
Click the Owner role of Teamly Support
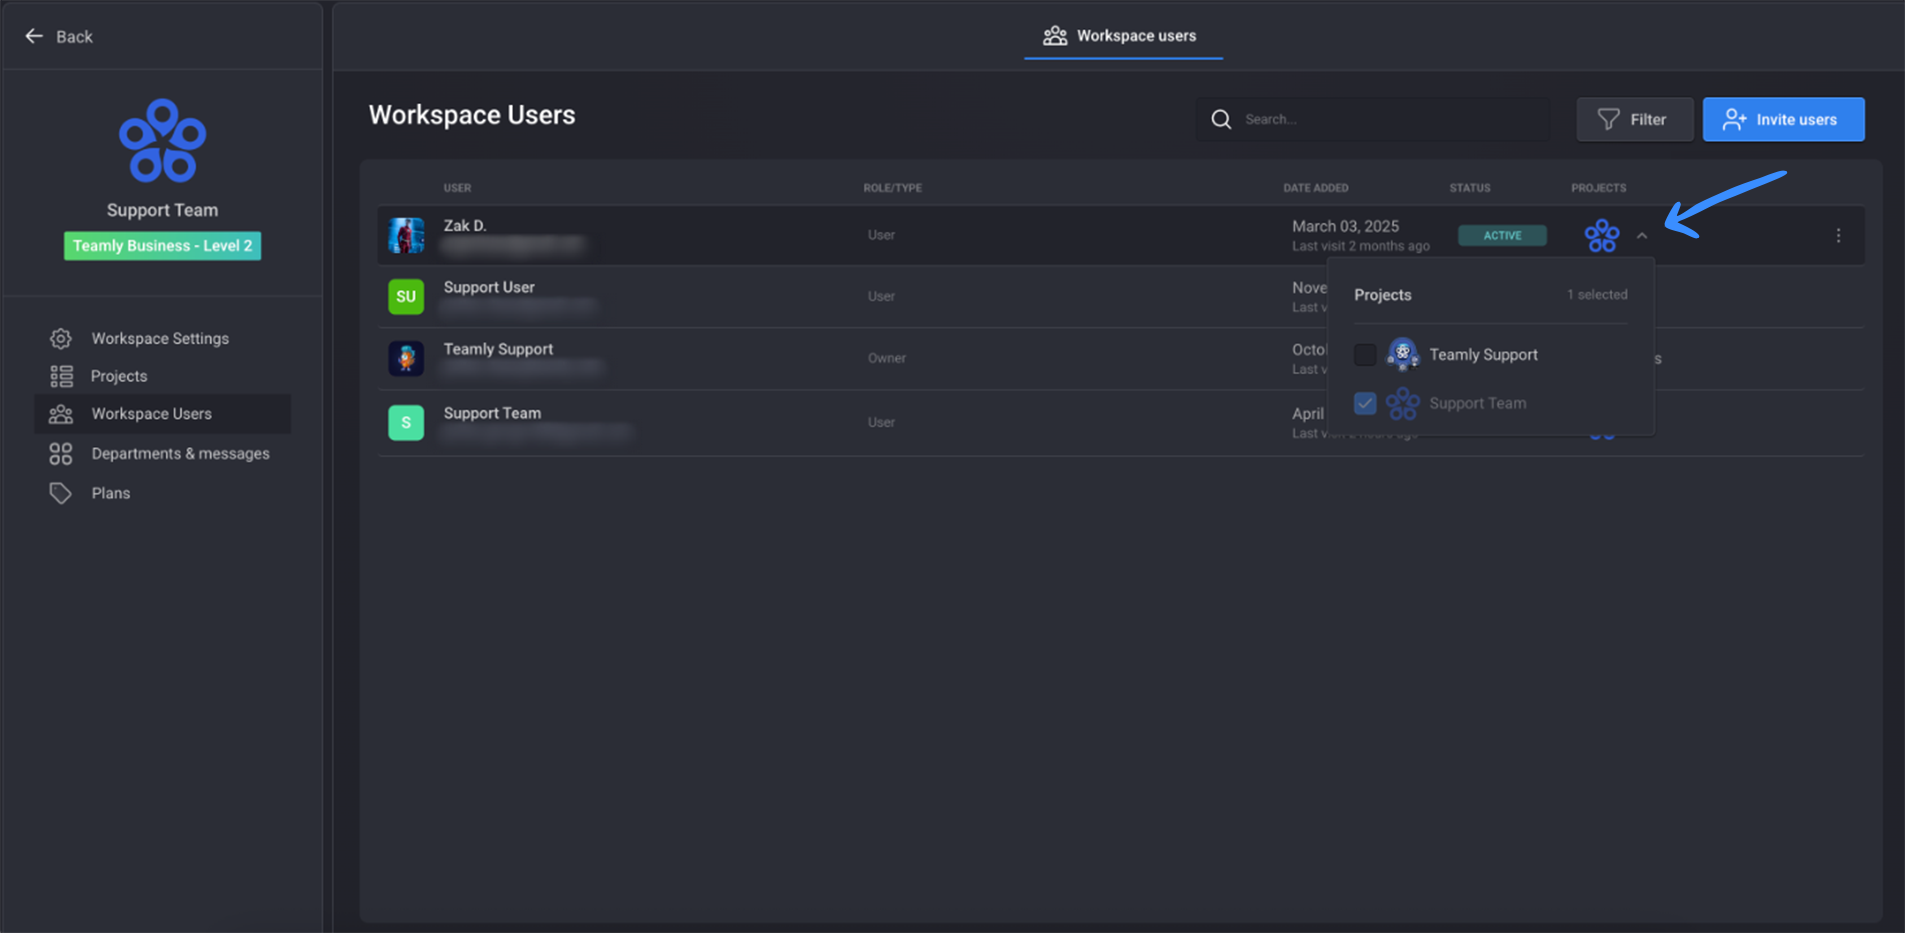(x=887, y=358)
